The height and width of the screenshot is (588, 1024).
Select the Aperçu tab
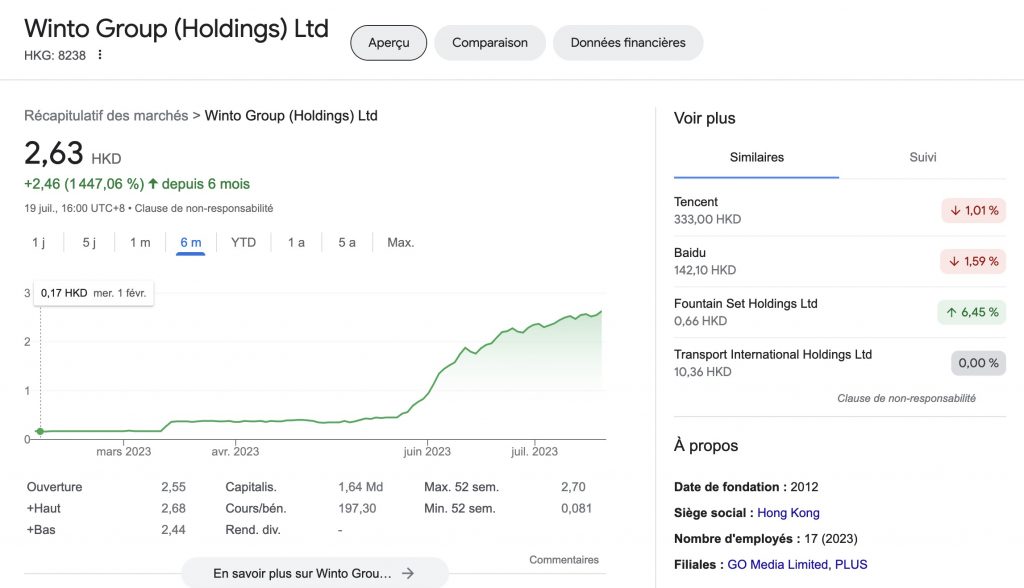(389, 42)
